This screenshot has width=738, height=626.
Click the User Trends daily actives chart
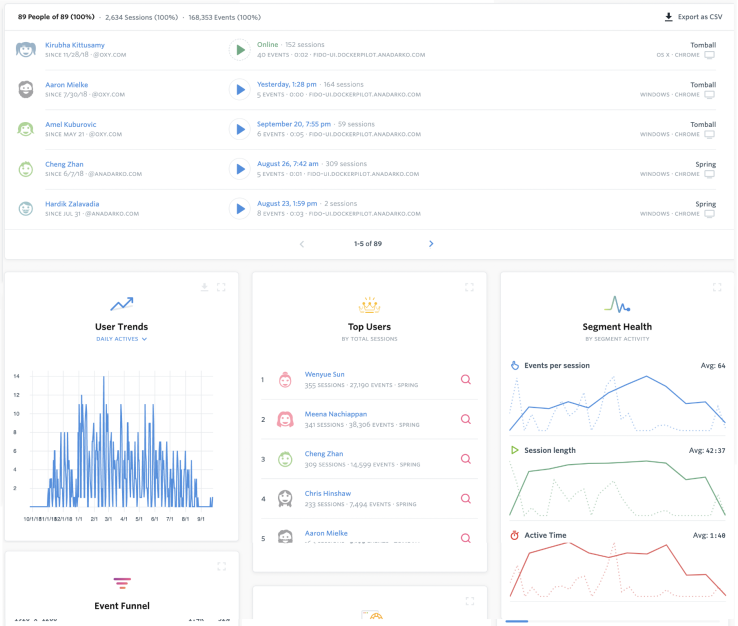[x=121, y=441]
